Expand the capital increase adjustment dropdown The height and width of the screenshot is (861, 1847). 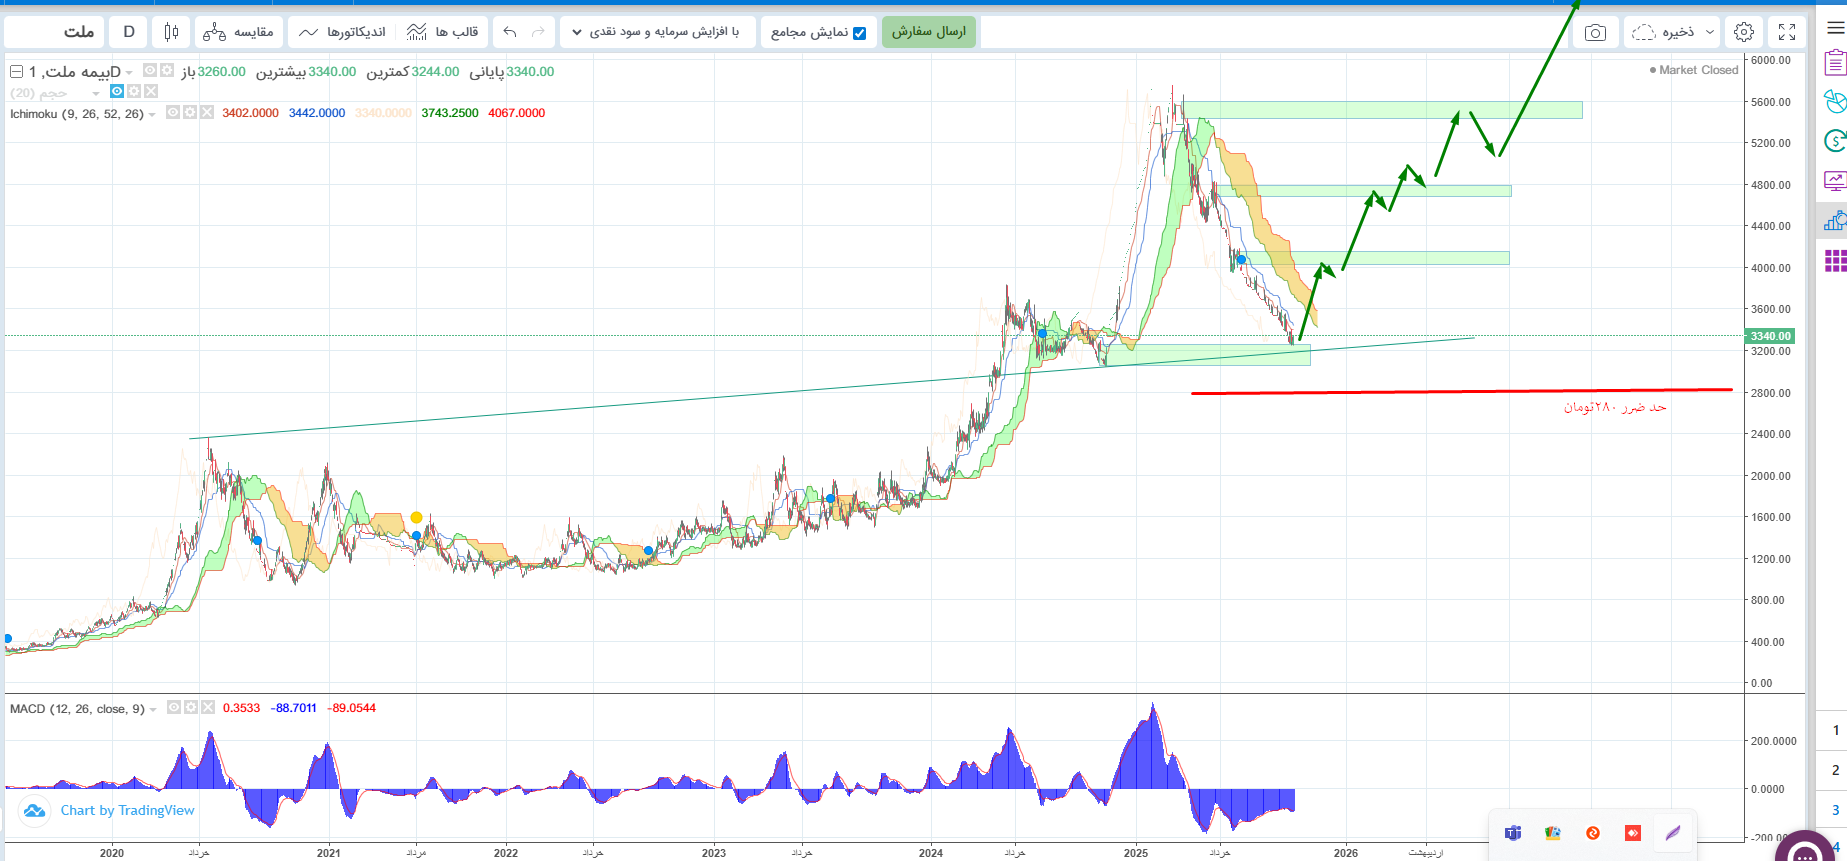[657, 32]
